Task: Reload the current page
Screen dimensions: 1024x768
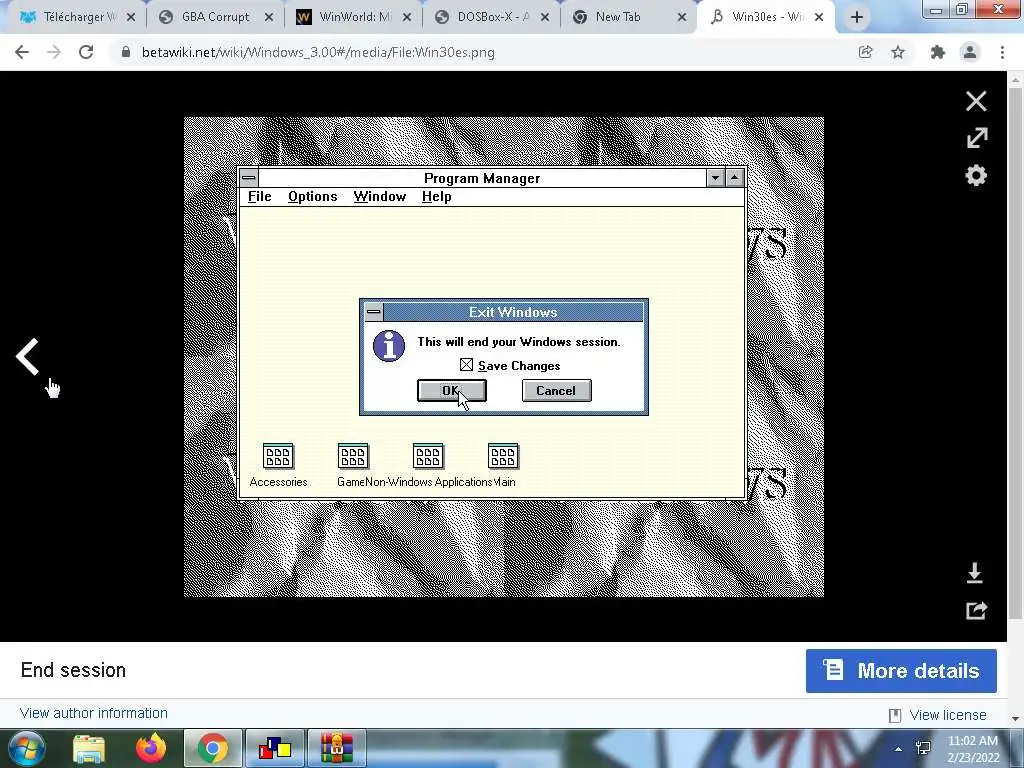Action: [x=86, y=52]
